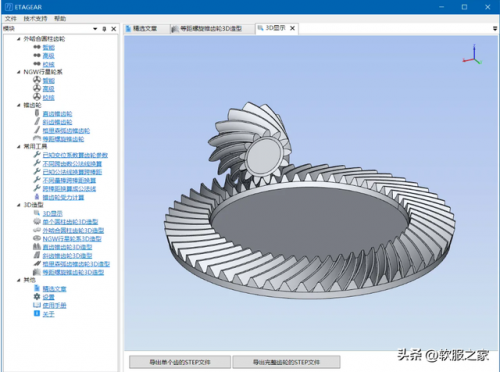Open the tab list dropdown at far right
This screenshot has width=500, height=372.
click(x=495, y=29)
